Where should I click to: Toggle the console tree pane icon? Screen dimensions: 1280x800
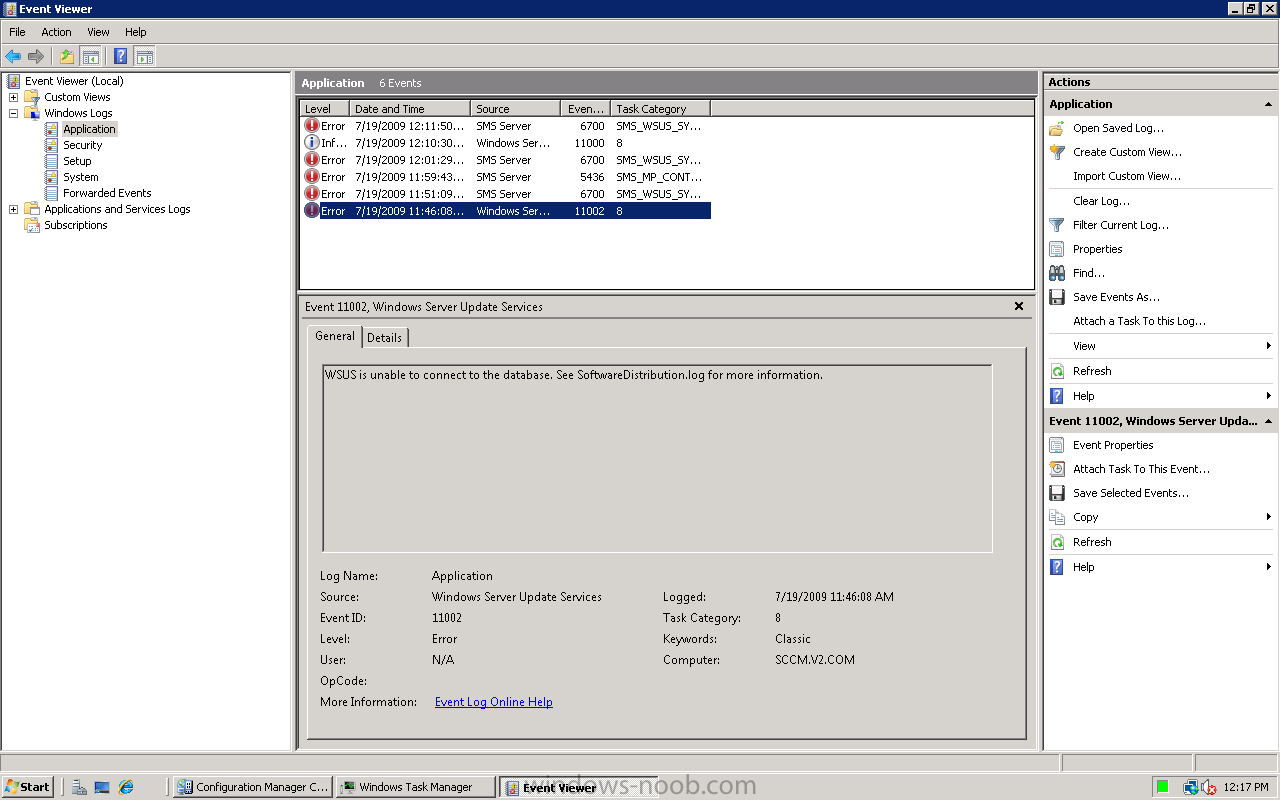pyautogui.click(x=90, y=56)
